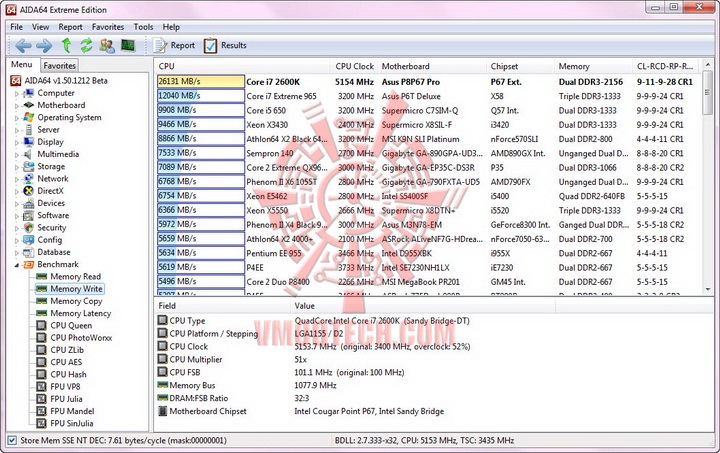Open the File menu

(x=17, y=27)
